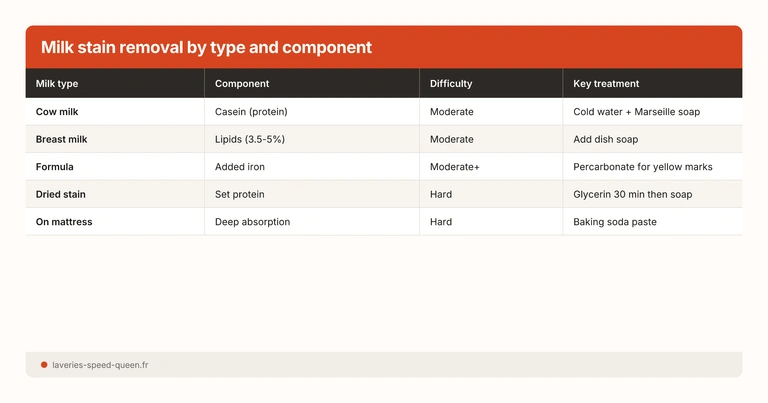Click the "Casein (protein)" cell
768x403 pixels.
pyautogui.click(x=251, y=112)
